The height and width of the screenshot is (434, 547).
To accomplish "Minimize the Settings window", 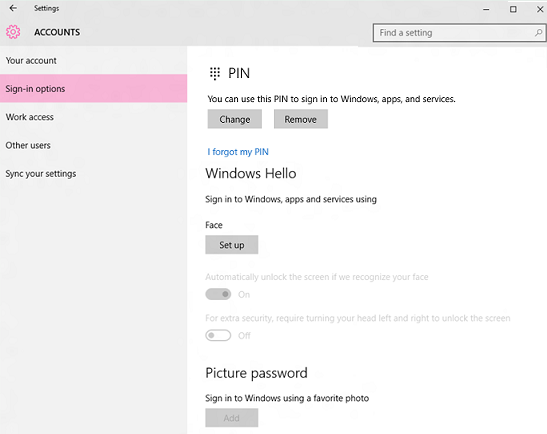I will pyautogui.click(x=486, y=9).
